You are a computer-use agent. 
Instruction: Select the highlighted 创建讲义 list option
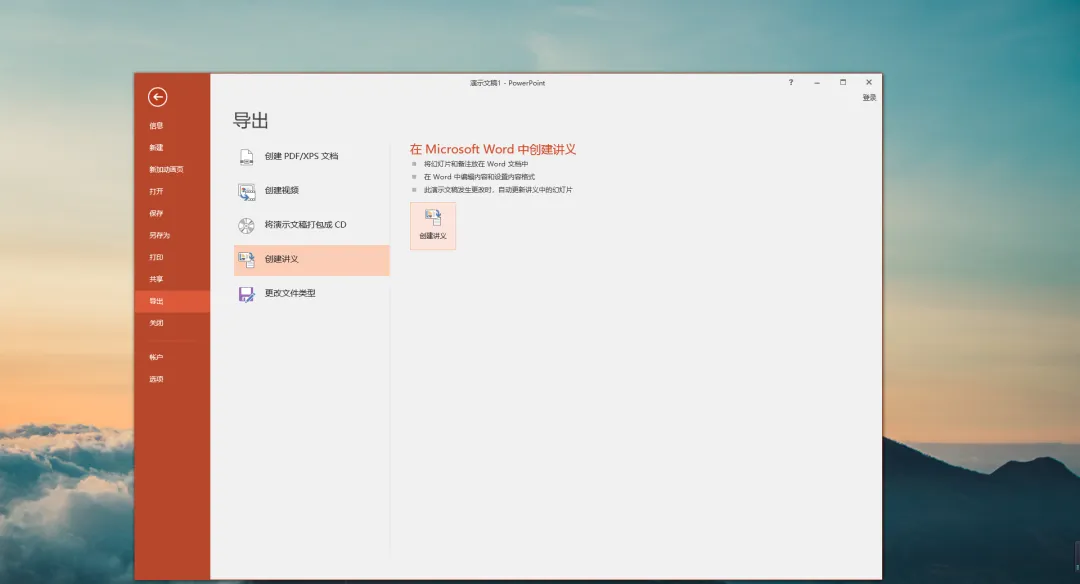(311, 260)
